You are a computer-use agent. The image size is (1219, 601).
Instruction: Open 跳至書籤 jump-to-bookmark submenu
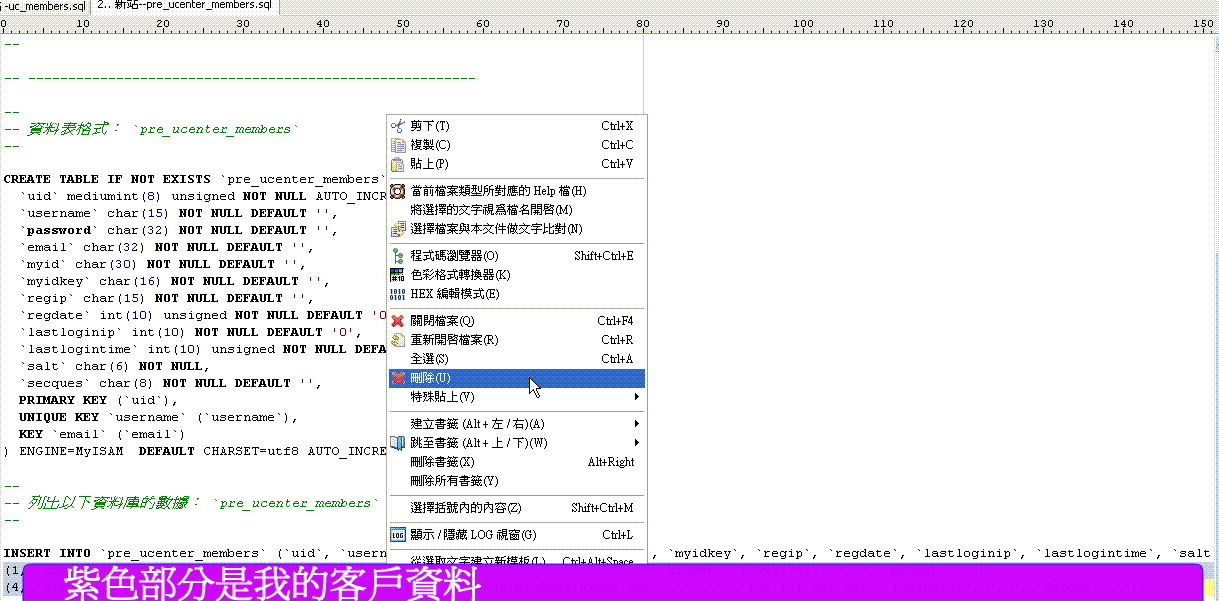[516, 443]
